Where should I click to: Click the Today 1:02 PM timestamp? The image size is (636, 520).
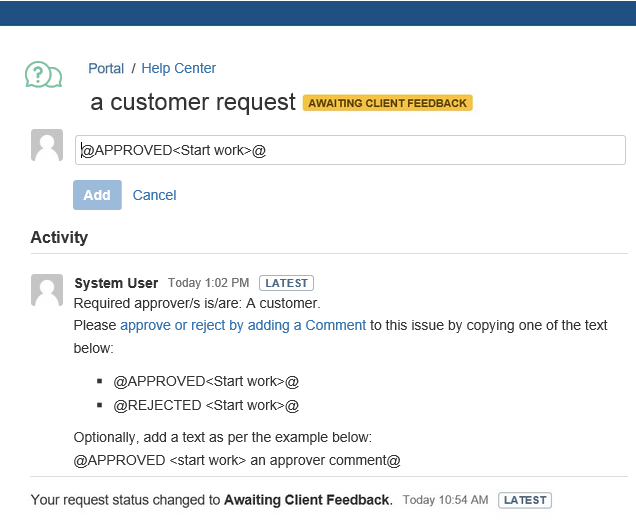coord(208,283)
